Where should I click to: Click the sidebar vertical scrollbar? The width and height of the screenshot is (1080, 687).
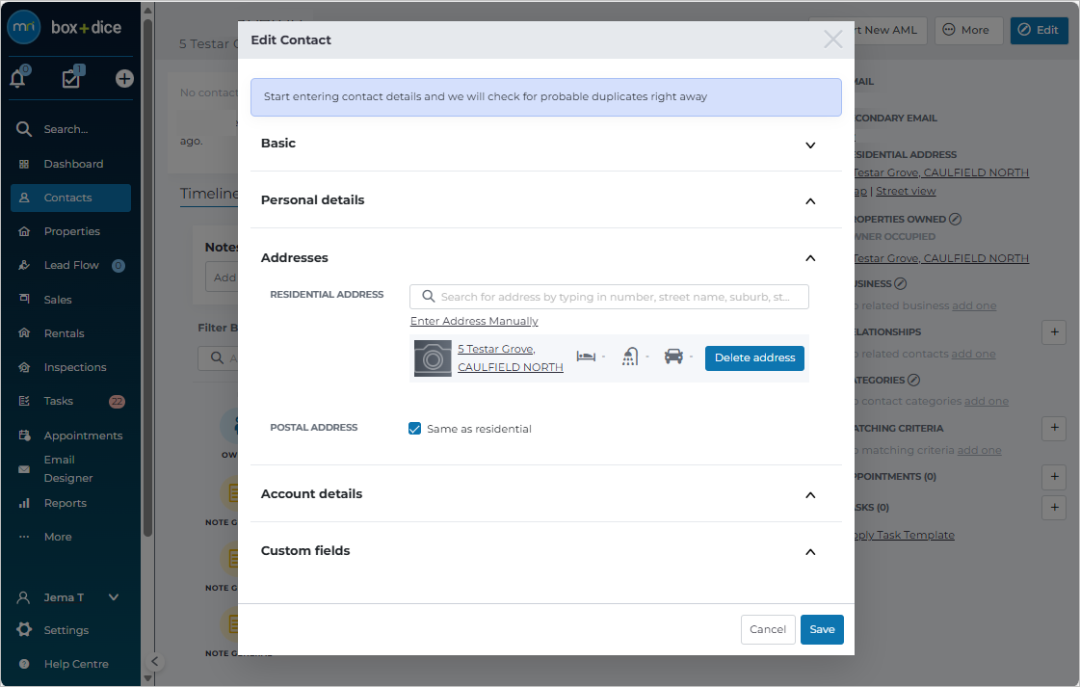(147, 276)
